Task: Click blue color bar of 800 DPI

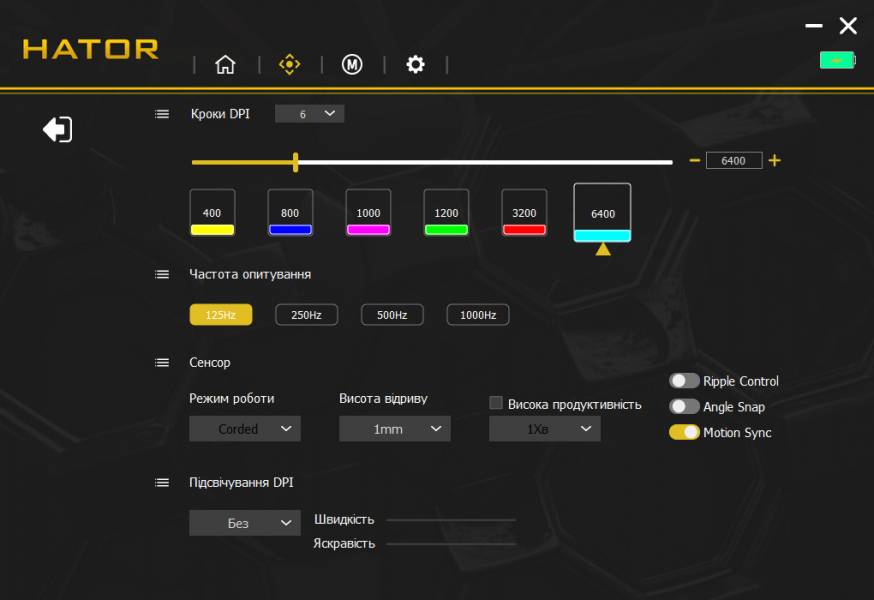Action: click(290, 229)
